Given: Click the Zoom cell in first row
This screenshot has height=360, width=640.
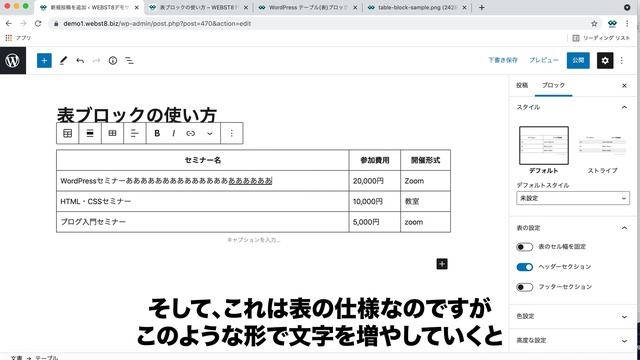Looking at the screenshot, I should click(425, 181).
